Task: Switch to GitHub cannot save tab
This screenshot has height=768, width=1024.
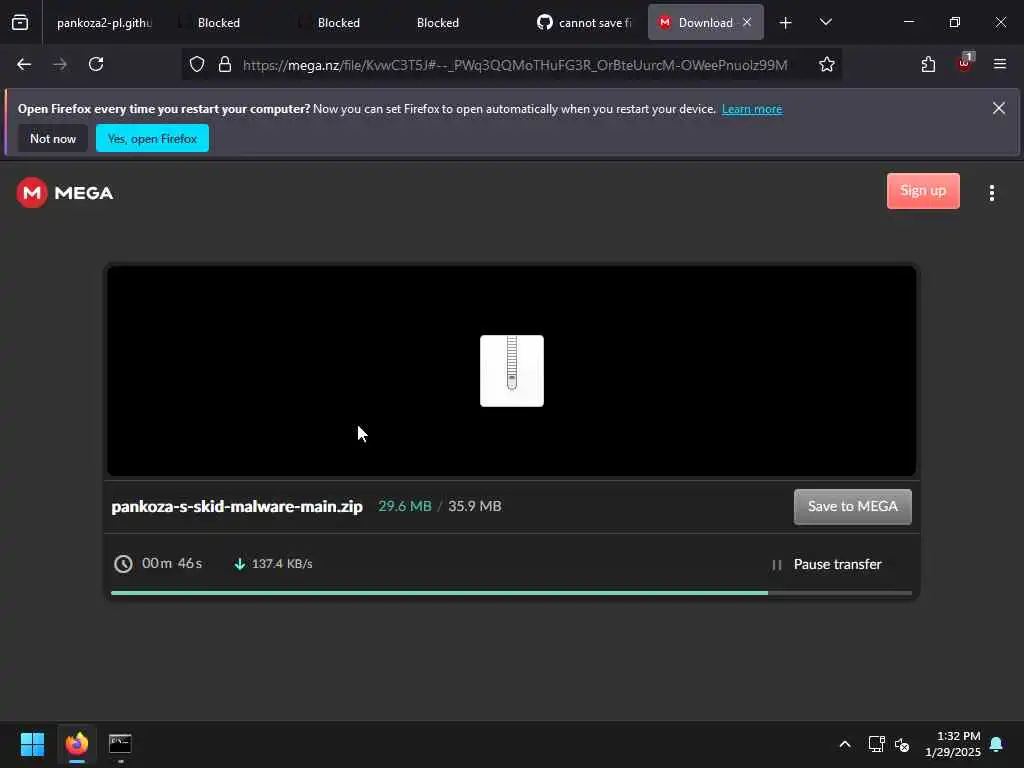Action: [584, 23]
